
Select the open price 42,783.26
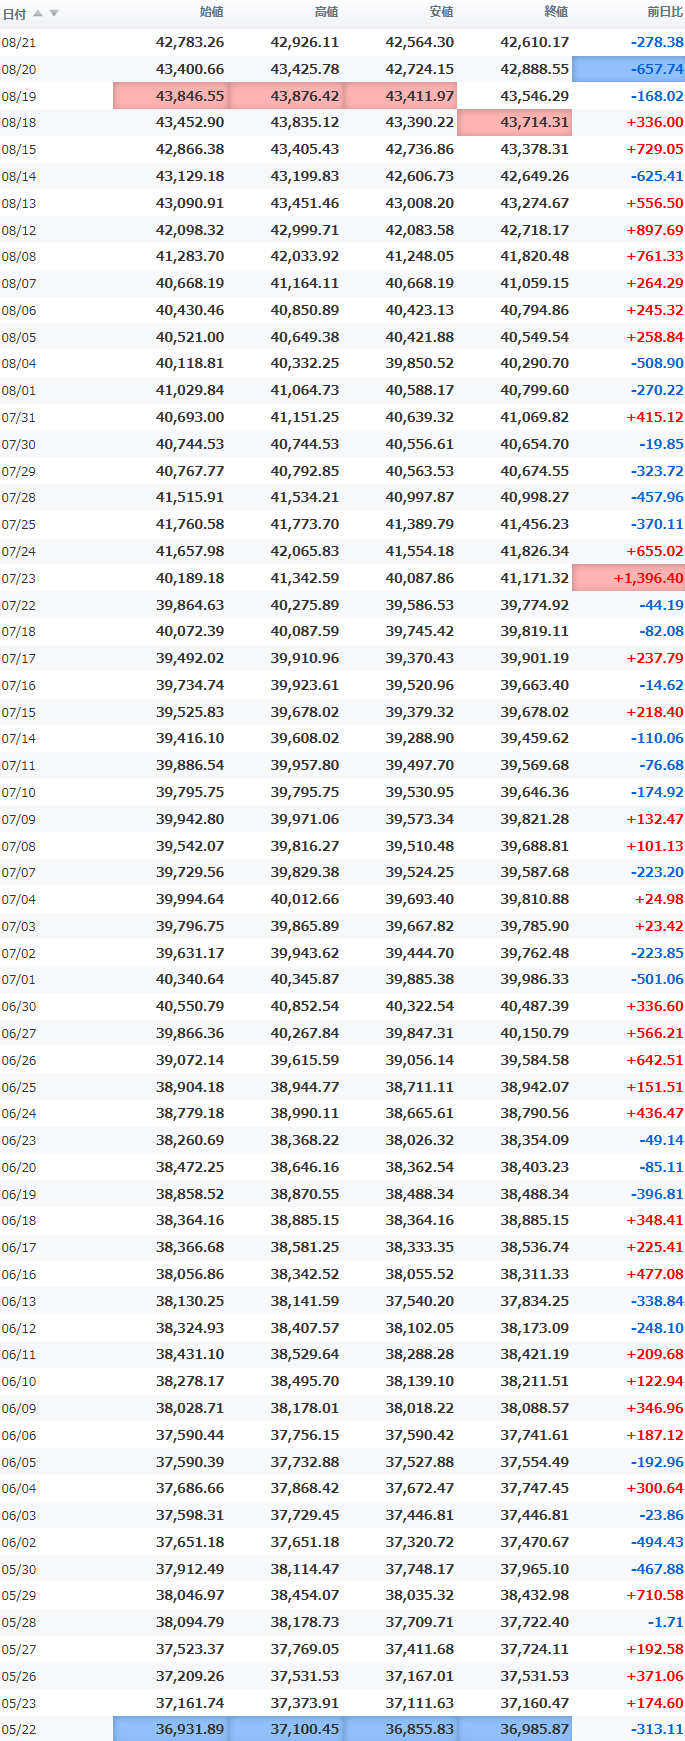pyautogui.click(x=190, y=42)
